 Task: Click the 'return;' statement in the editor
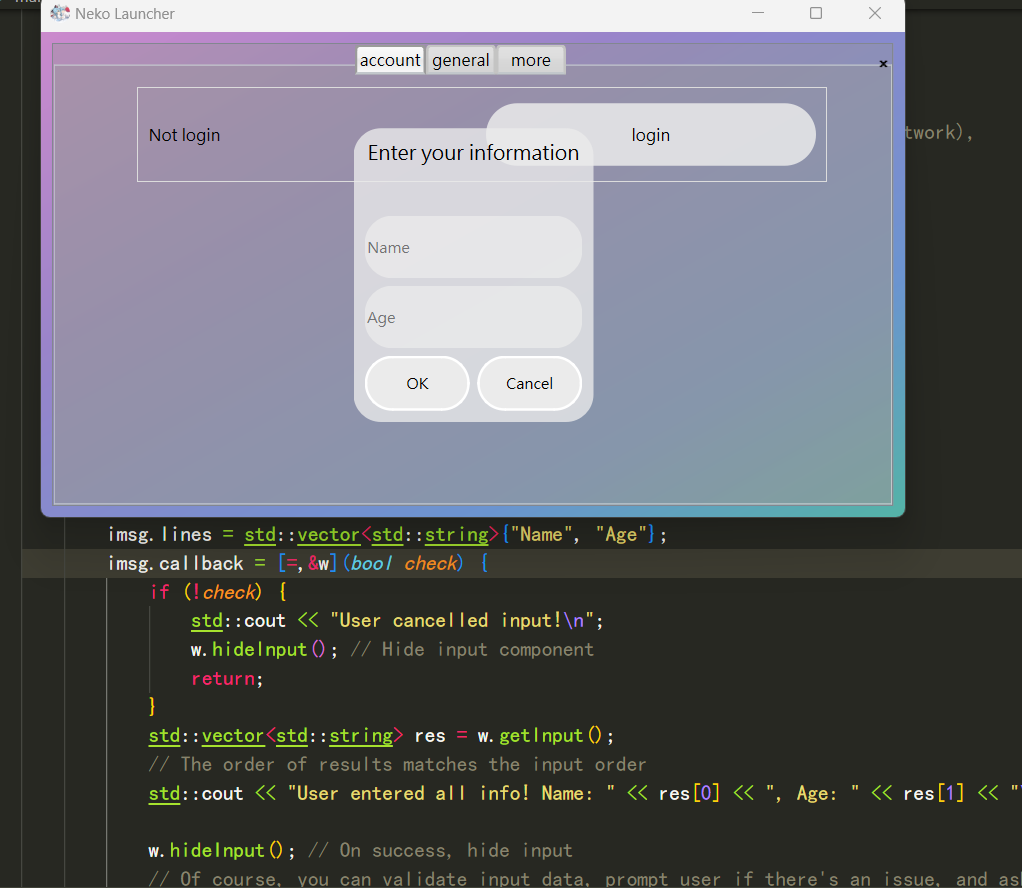click(227, 679)
